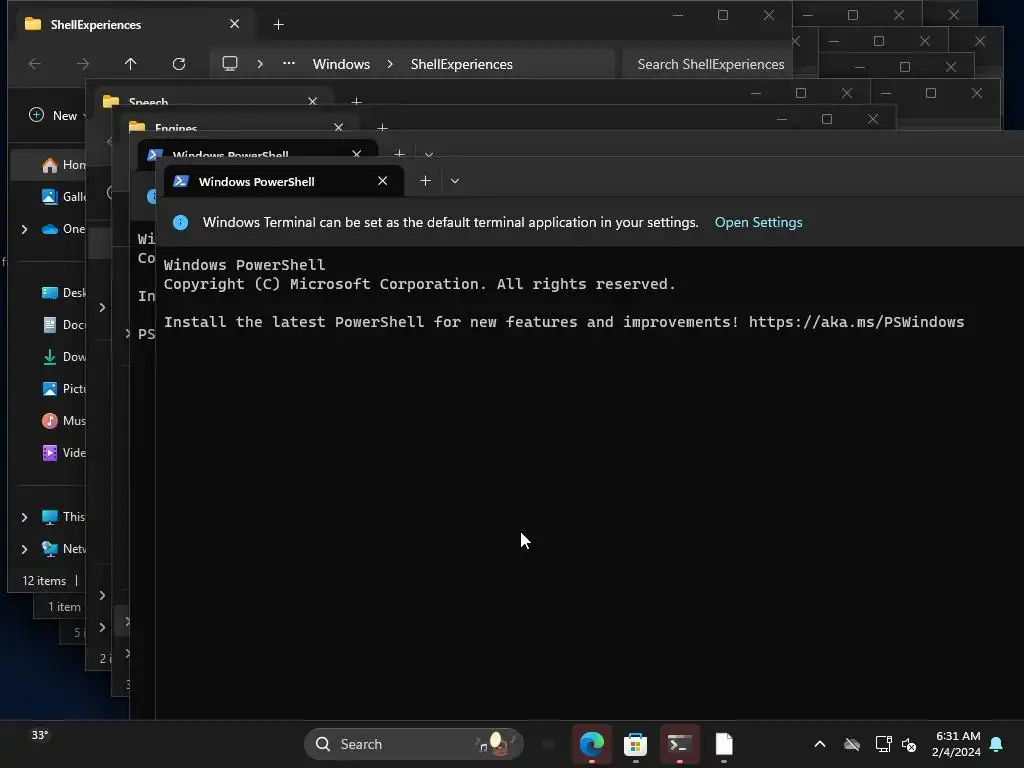
Task: Open Settings link in terminal info bar
Action: click(x=758, y=222)
